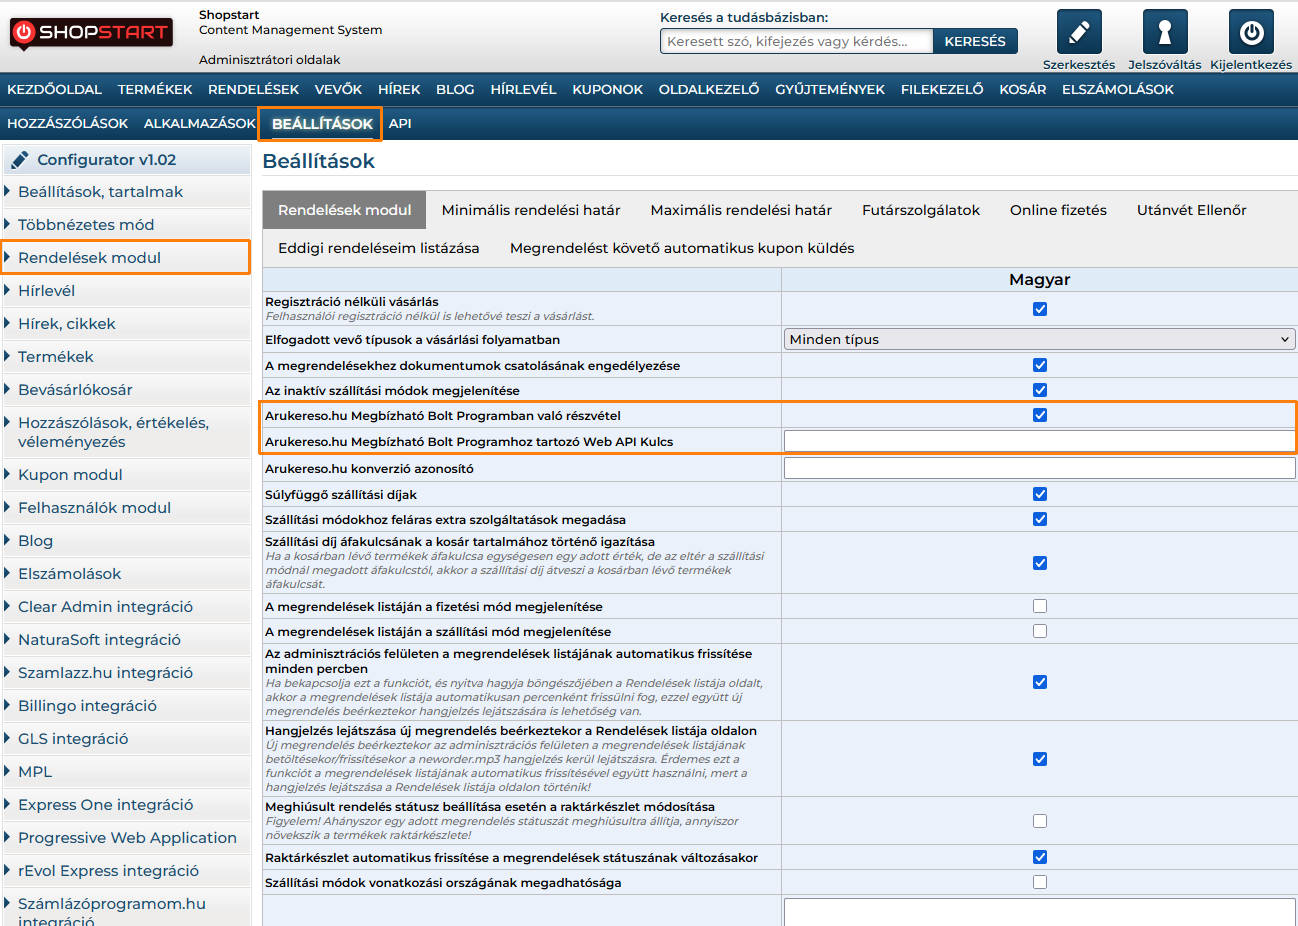Open the Futárszolgálatok tab

tap(921, 210)
